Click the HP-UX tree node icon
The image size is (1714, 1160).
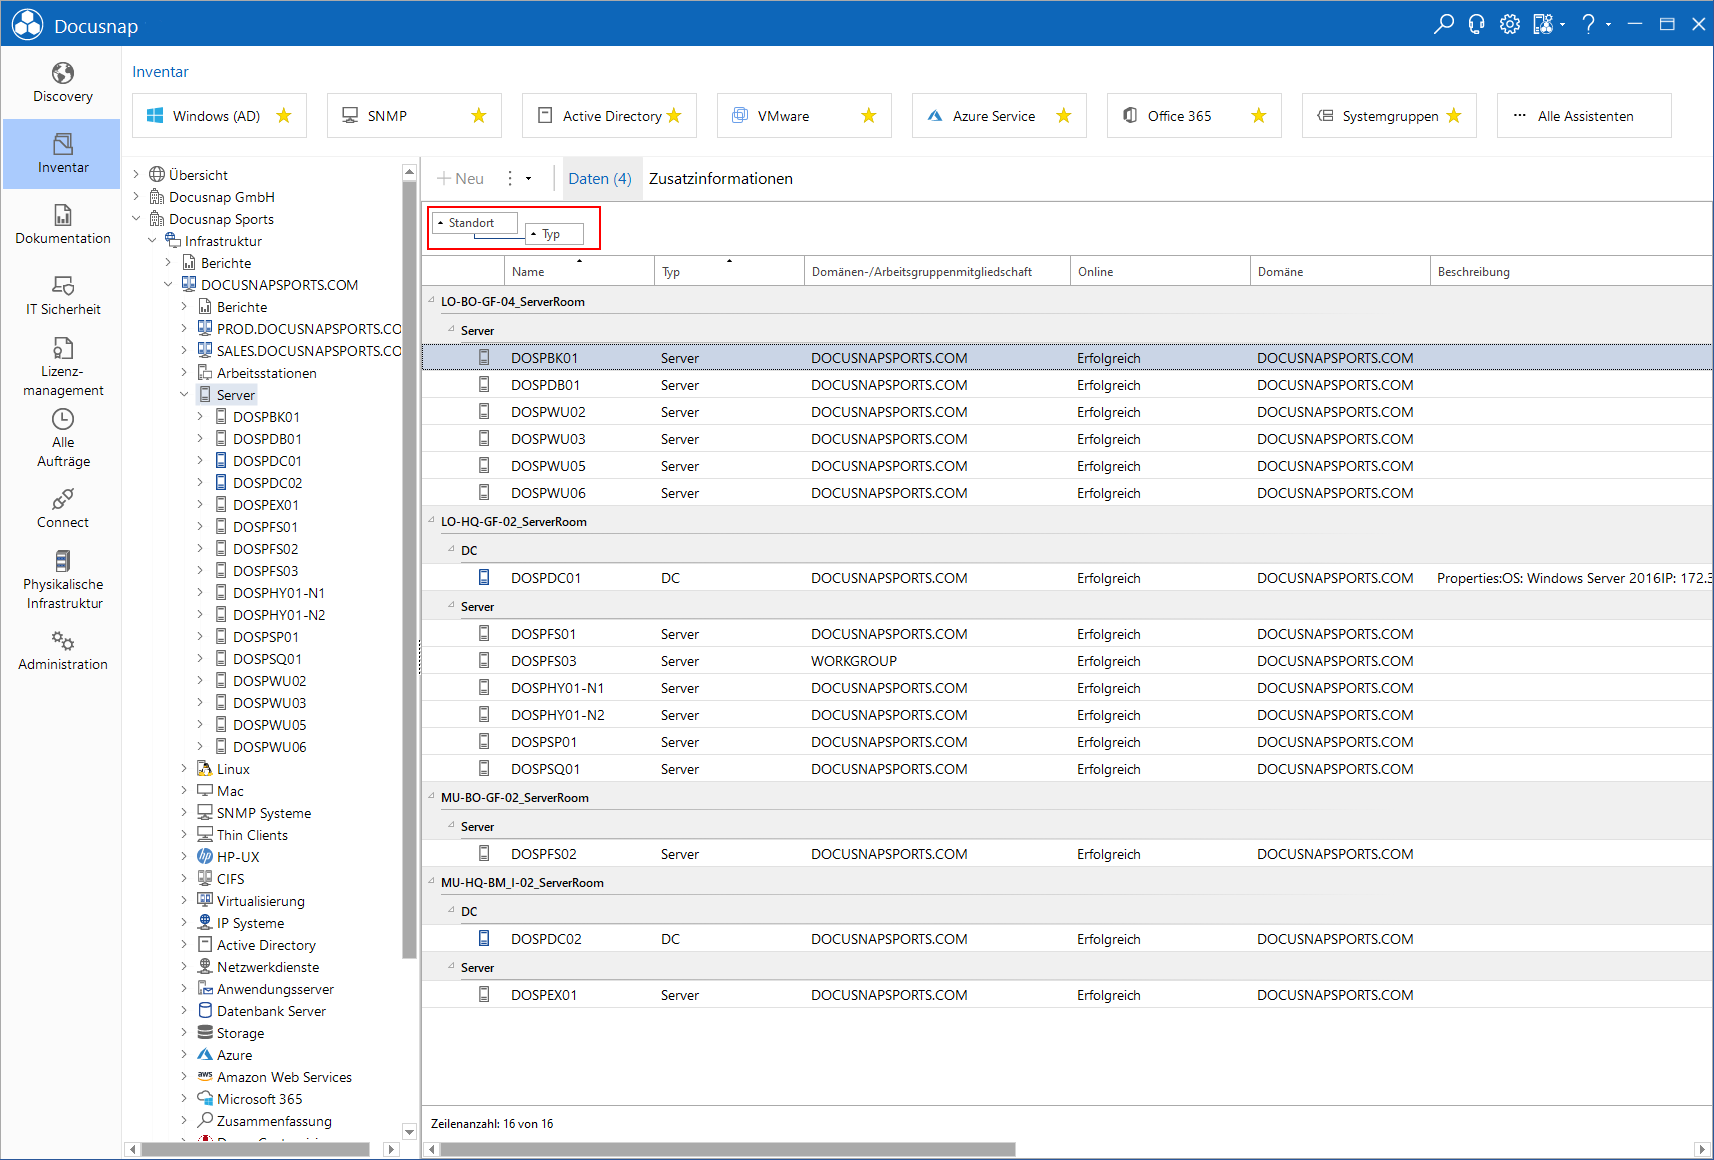[x=205, y=856]
